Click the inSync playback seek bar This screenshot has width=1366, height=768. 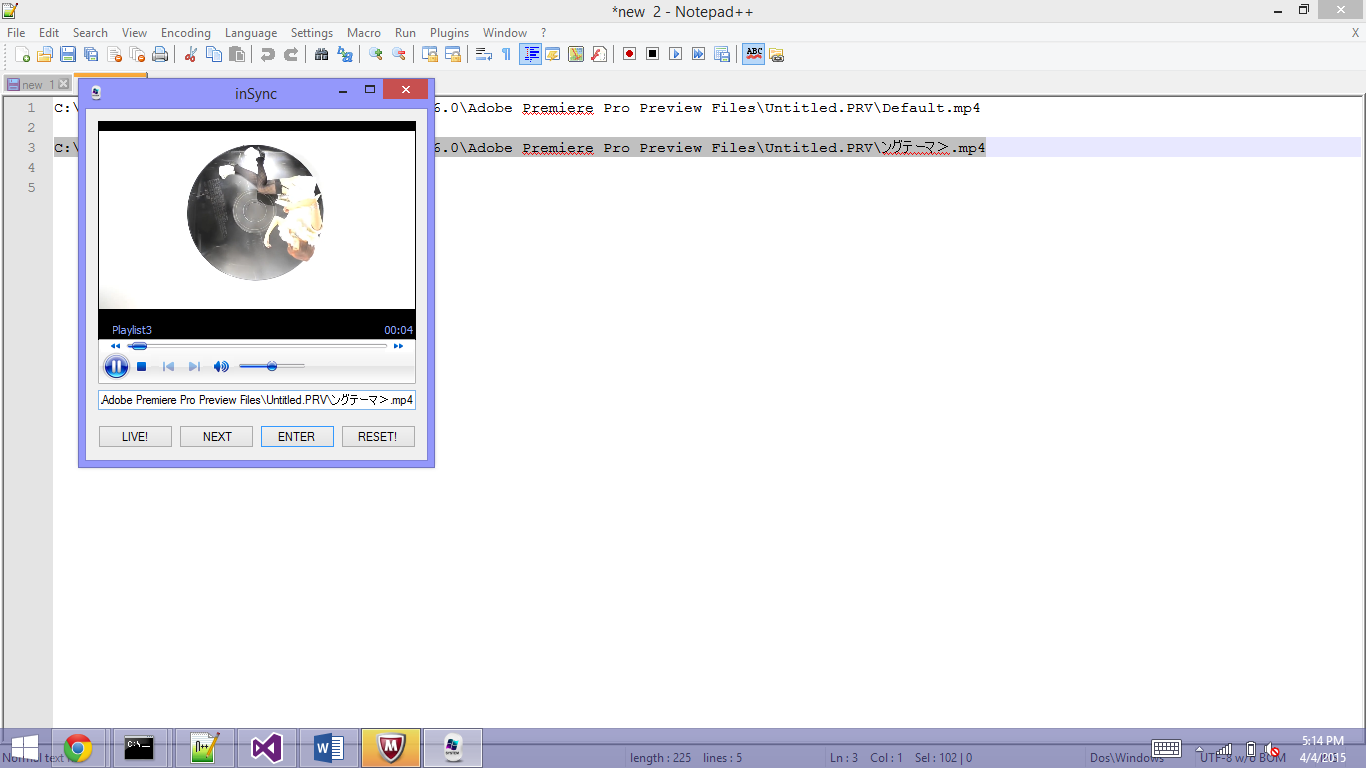click(257, 346)
